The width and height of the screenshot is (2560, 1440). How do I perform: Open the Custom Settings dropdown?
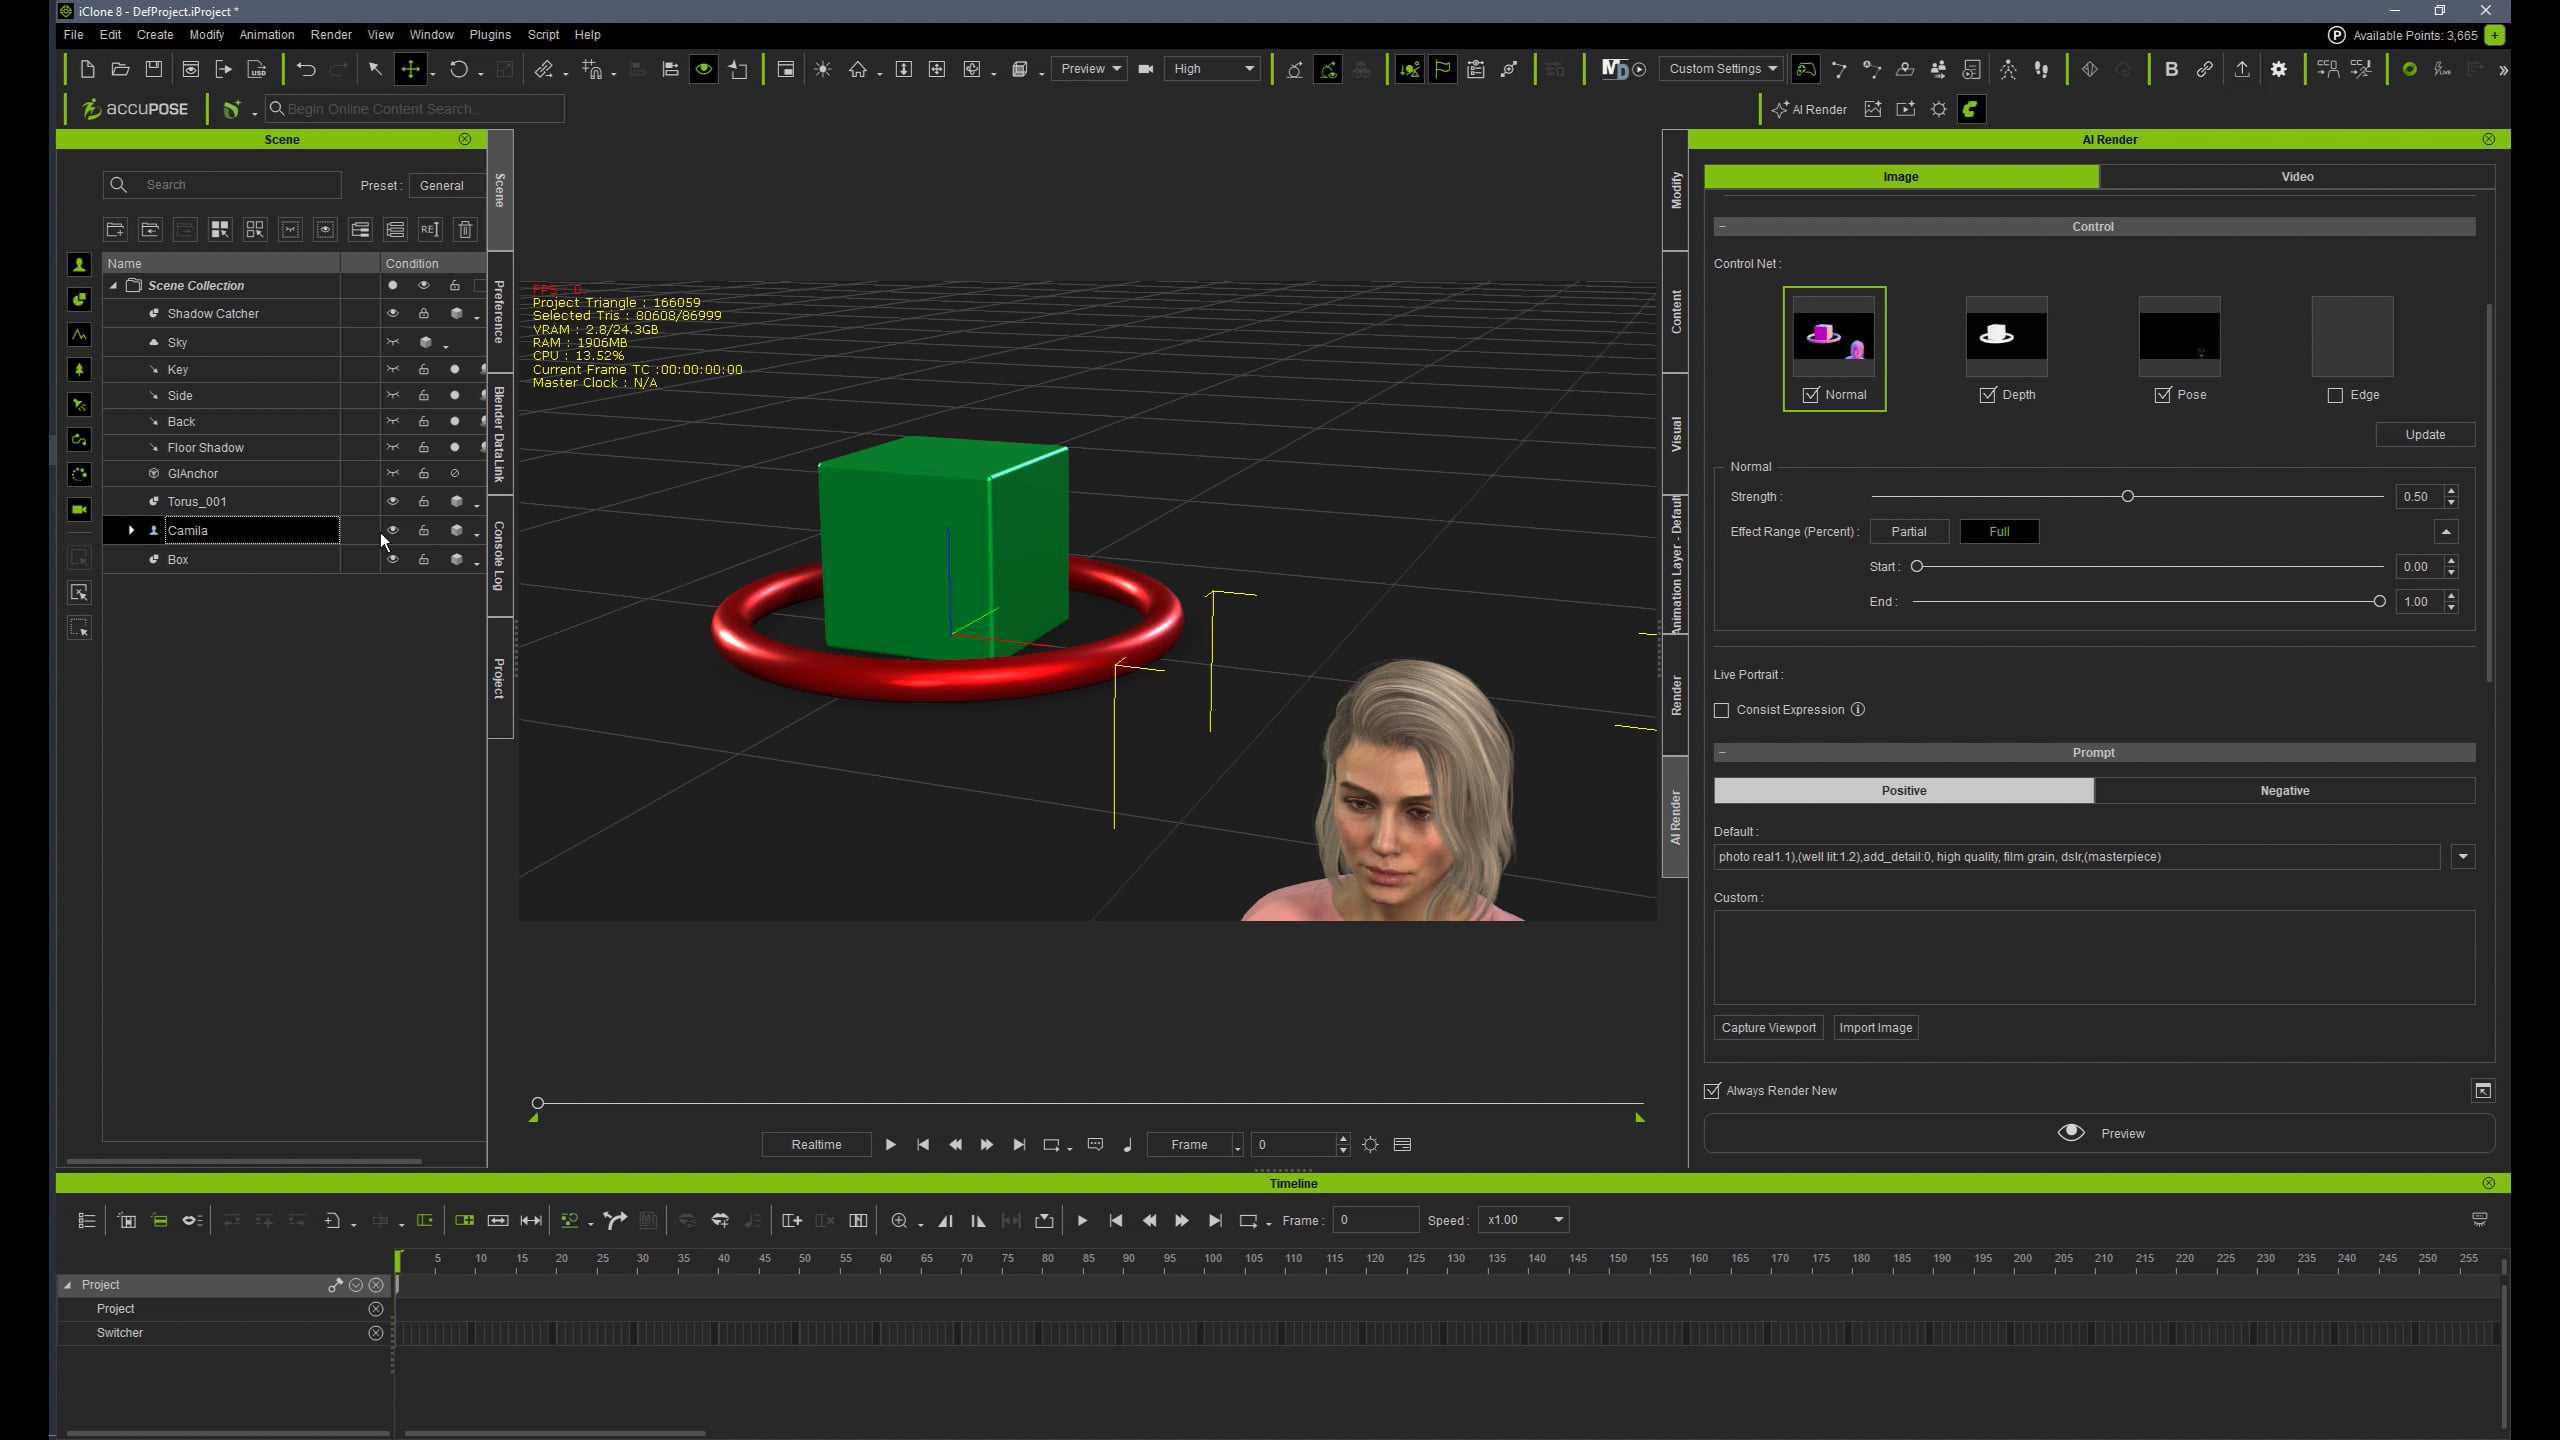click(x=1722, y=69)
